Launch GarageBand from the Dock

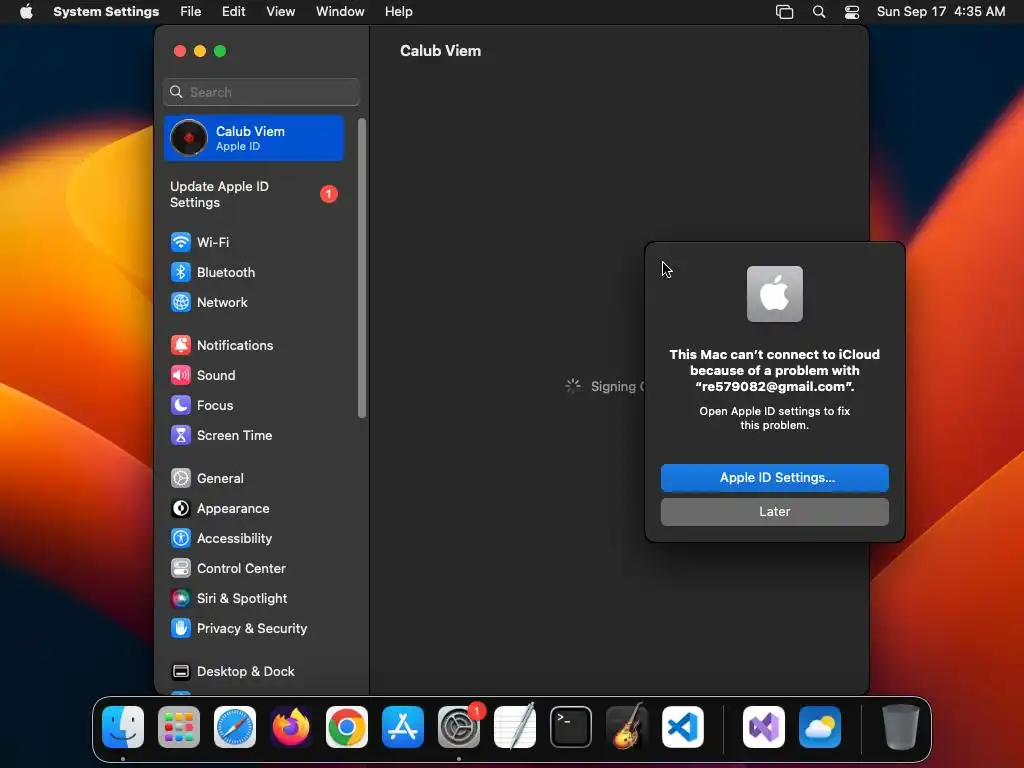pyautogui.click(x=627, y=727)
